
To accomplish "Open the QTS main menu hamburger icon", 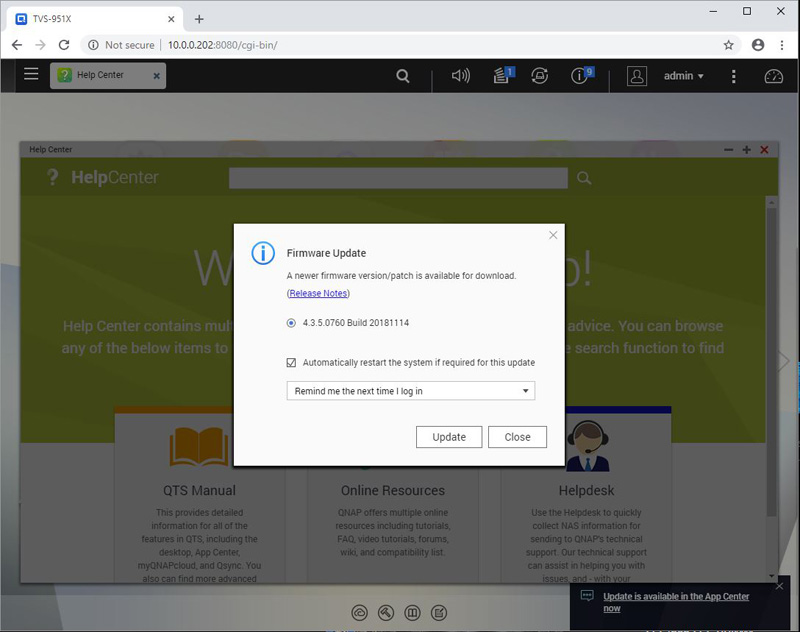I will [31, 74].
